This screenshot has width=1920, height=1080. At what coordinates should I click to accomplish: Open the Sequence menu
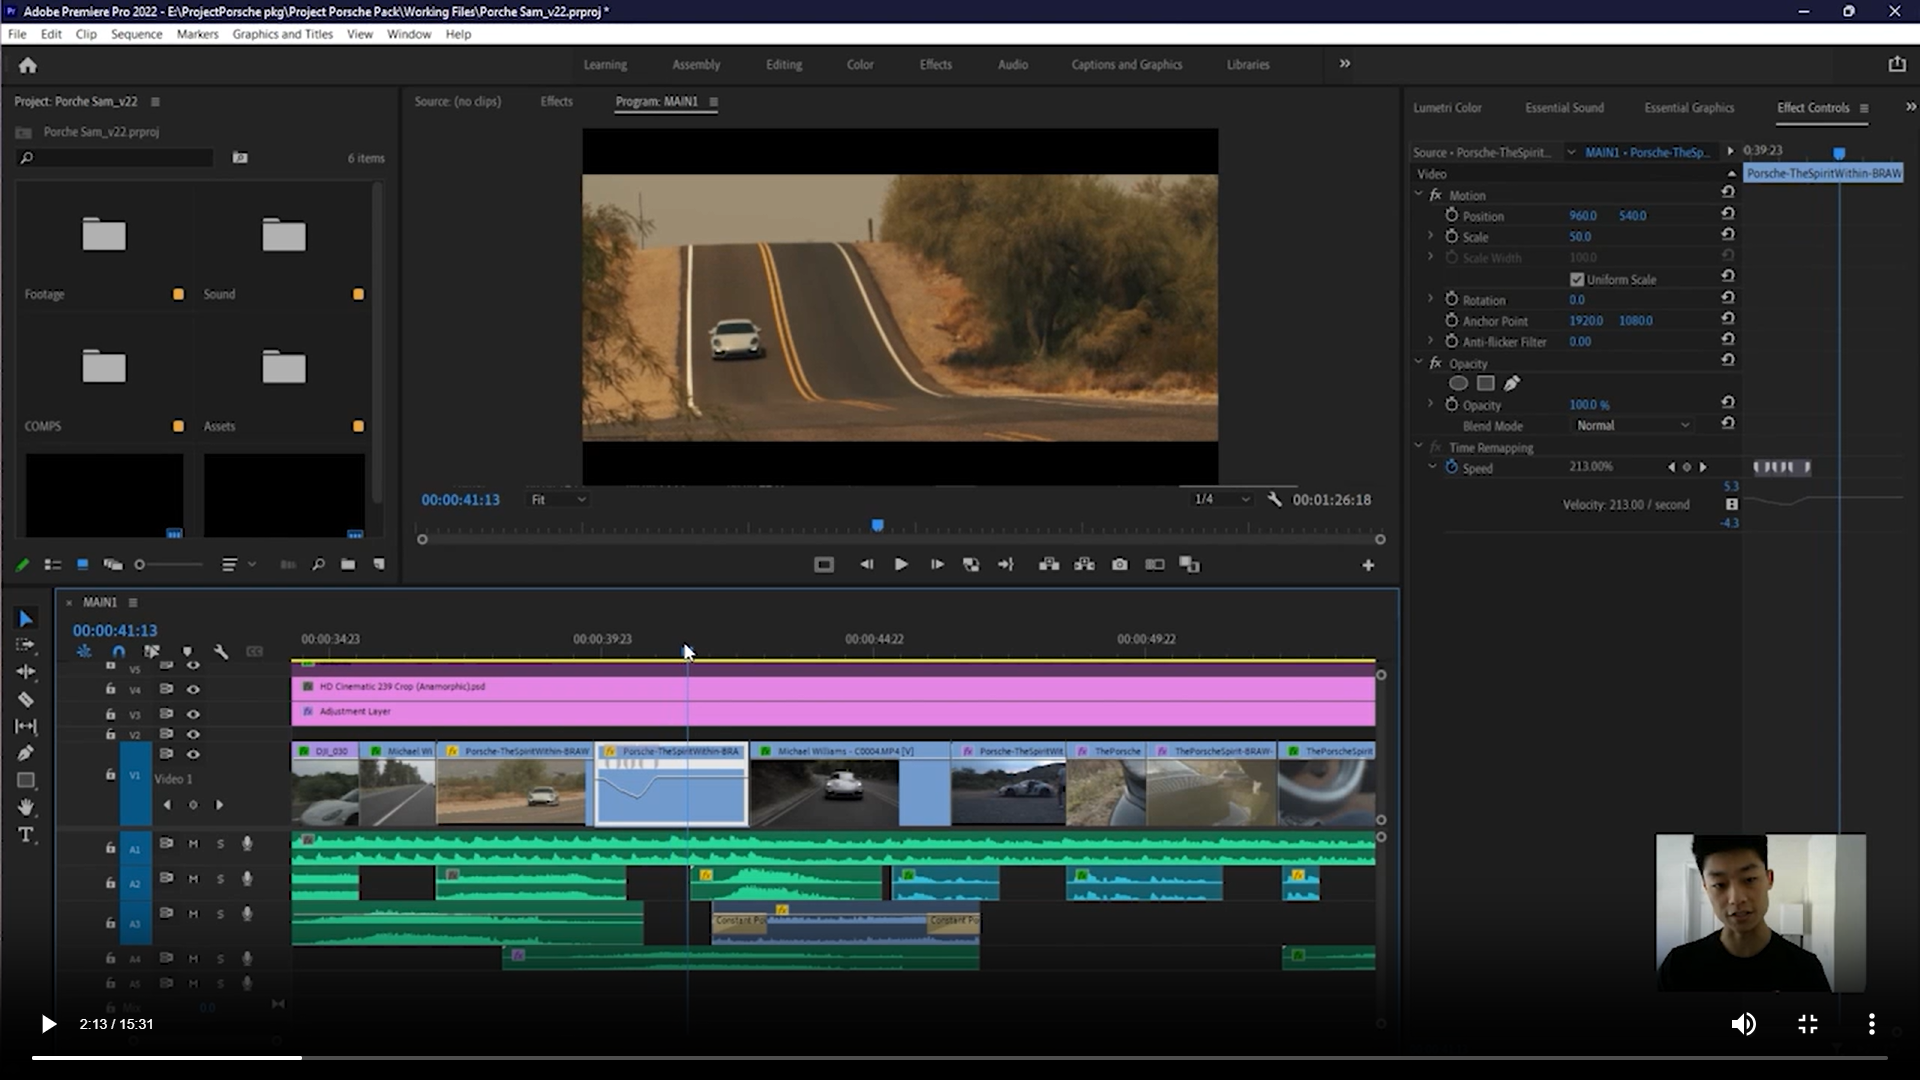[x=136, y=34]
